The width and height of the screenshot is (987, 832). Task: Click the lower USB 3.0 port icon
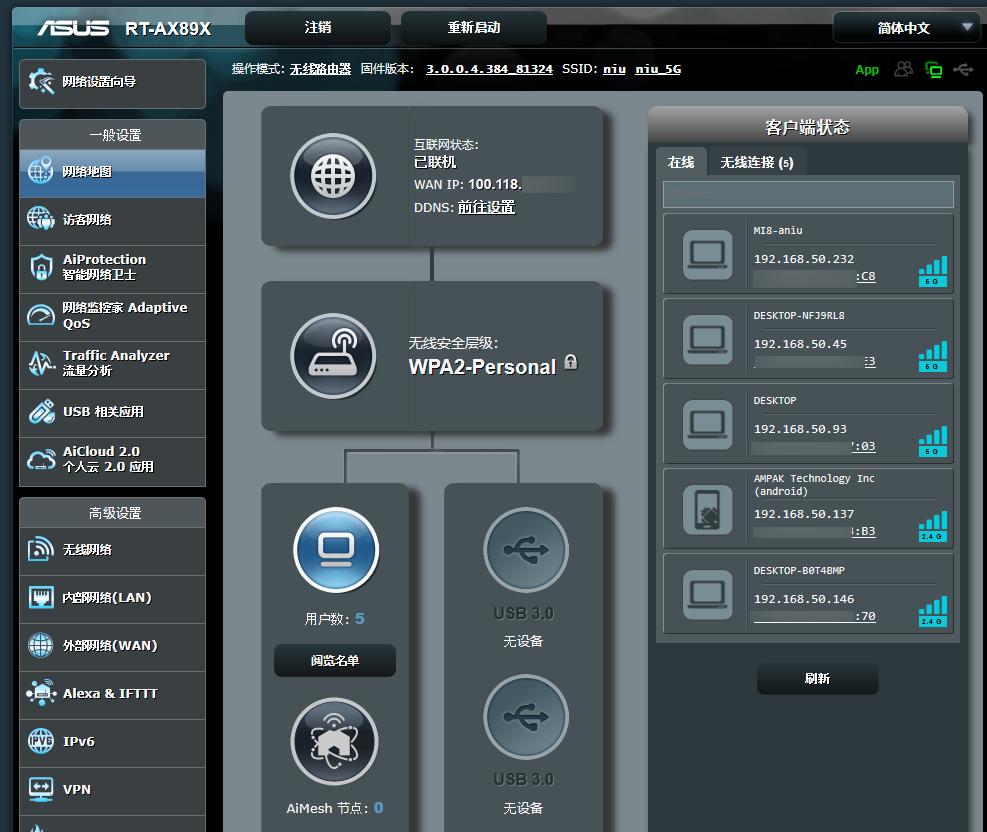525,716
